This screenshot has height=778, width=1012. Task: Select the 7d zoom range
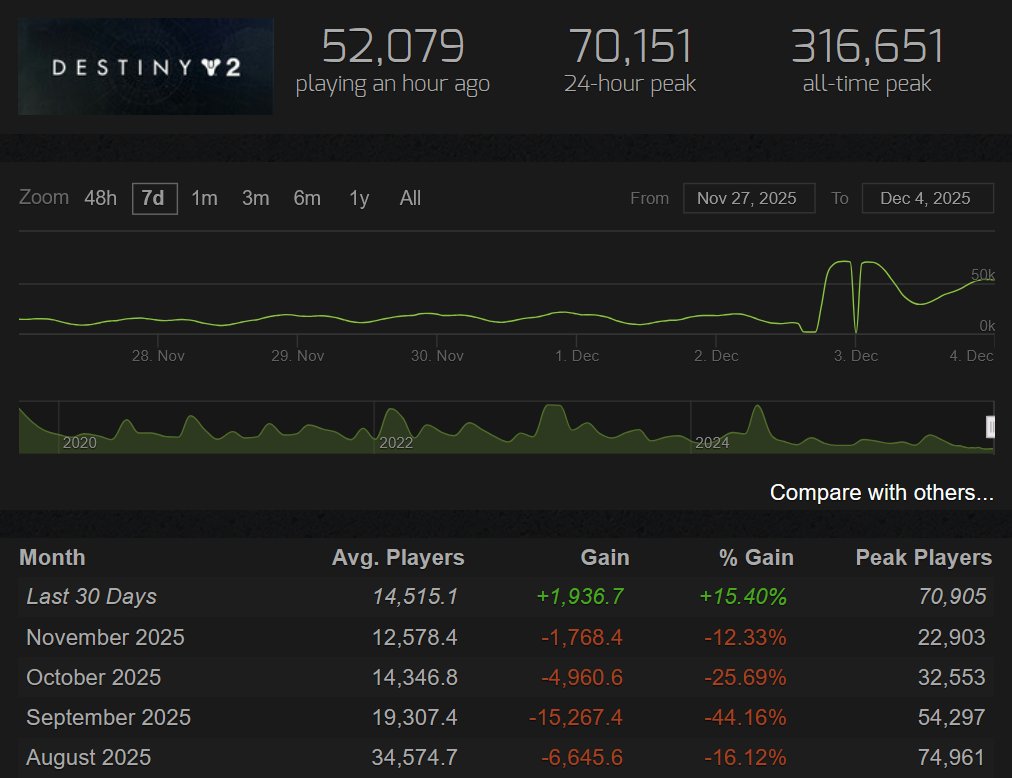coord(154,198)
